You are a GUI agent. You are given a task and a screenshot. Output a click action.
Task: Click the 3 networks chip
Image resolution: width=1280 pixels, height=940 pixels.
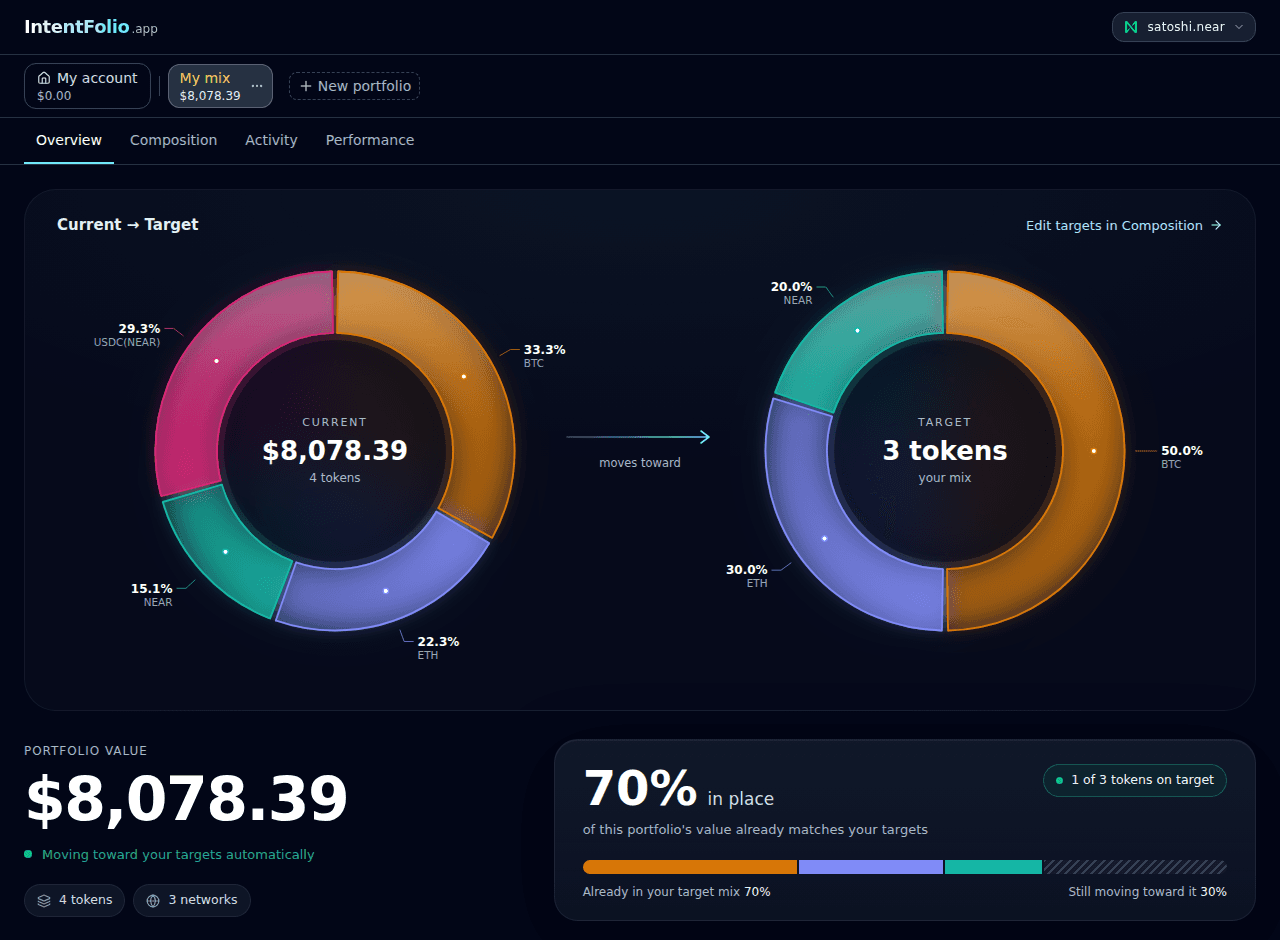192,900
